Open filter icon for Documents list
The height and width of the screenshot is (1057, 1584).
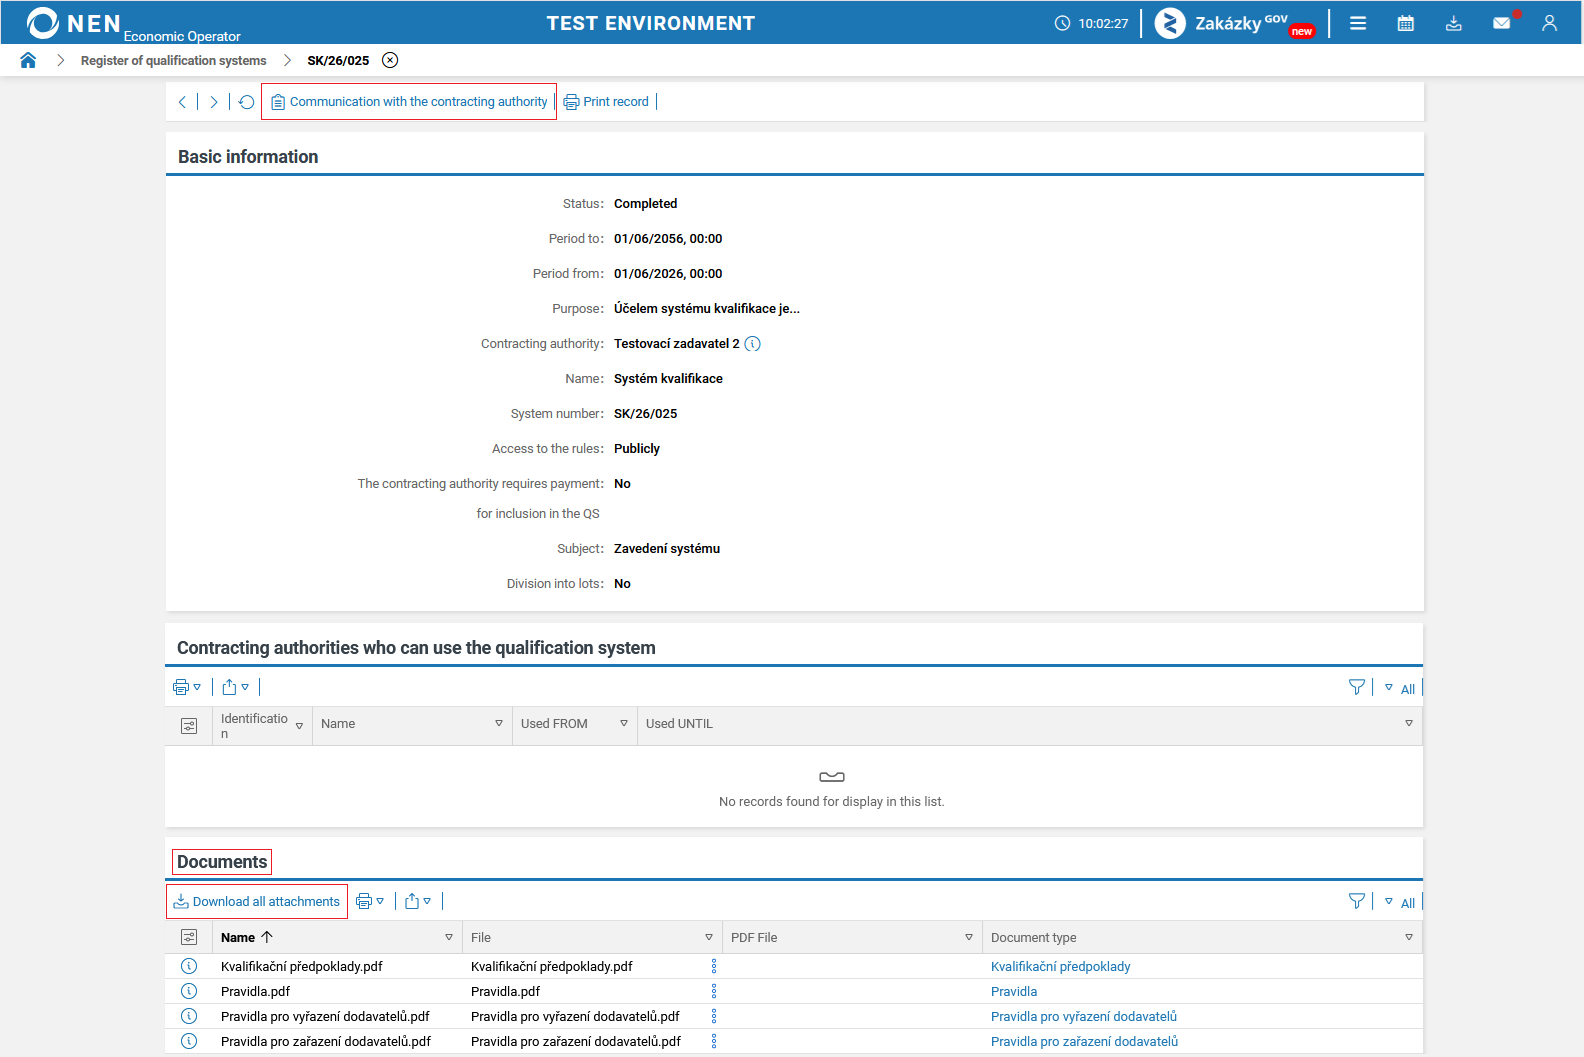tap(1357, 901)
